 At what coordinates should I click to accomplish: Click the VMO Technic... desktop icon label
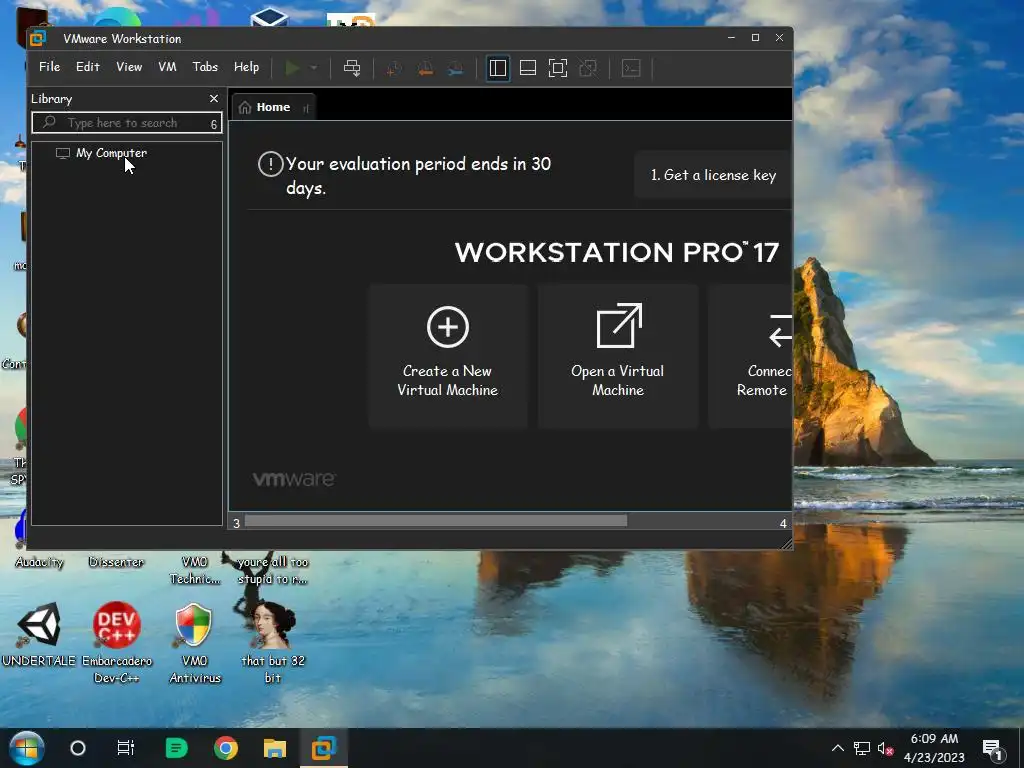(x=195, y=570)
